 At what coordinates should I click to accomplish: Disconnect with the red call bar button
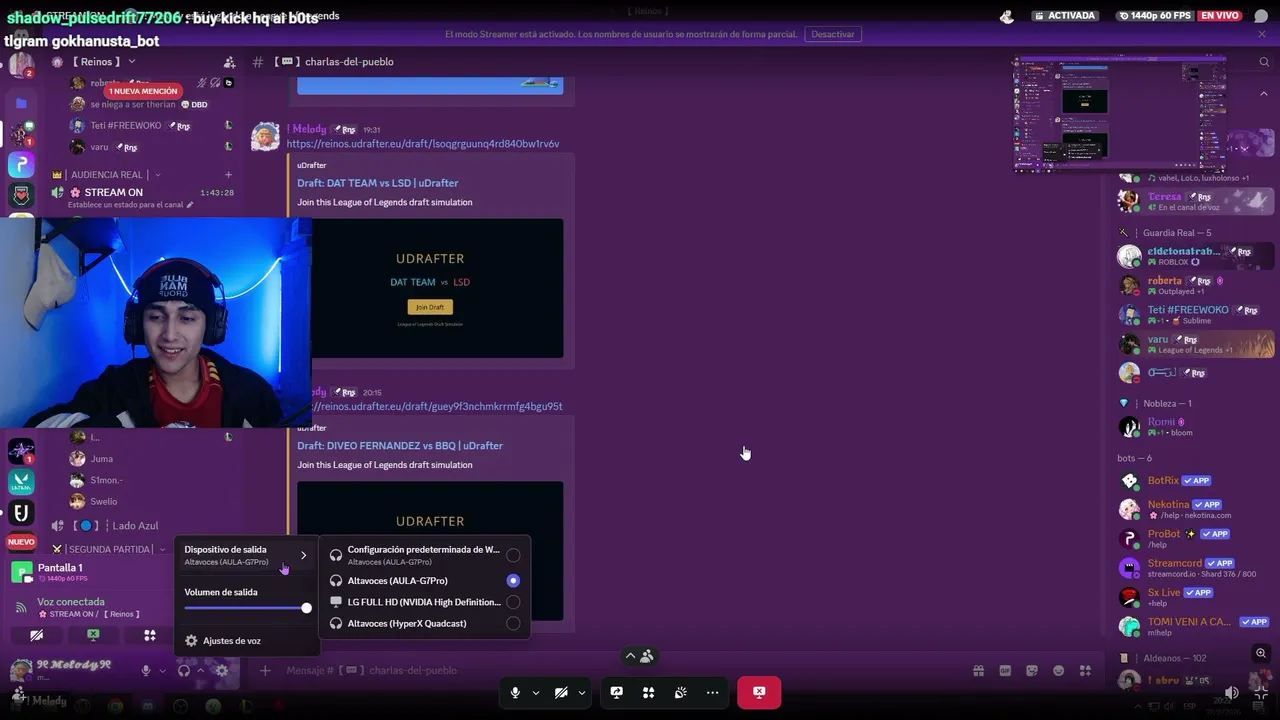759,692
